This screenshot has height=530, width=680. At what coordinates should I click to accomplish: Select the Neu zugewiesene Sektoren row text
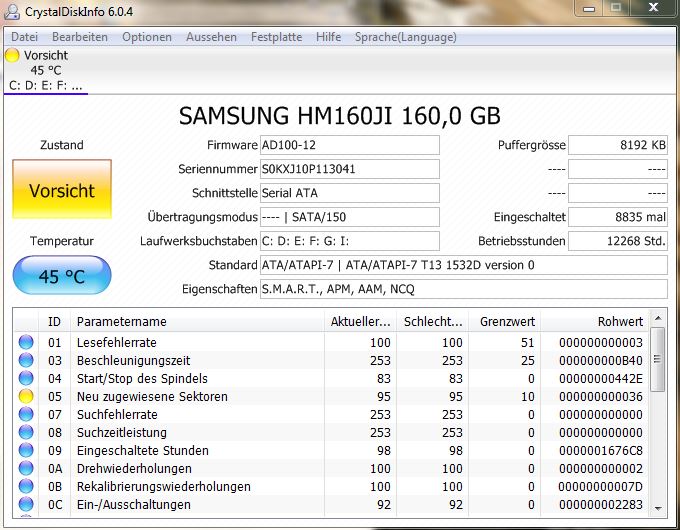pyautogui.click(x=152, y=396)
